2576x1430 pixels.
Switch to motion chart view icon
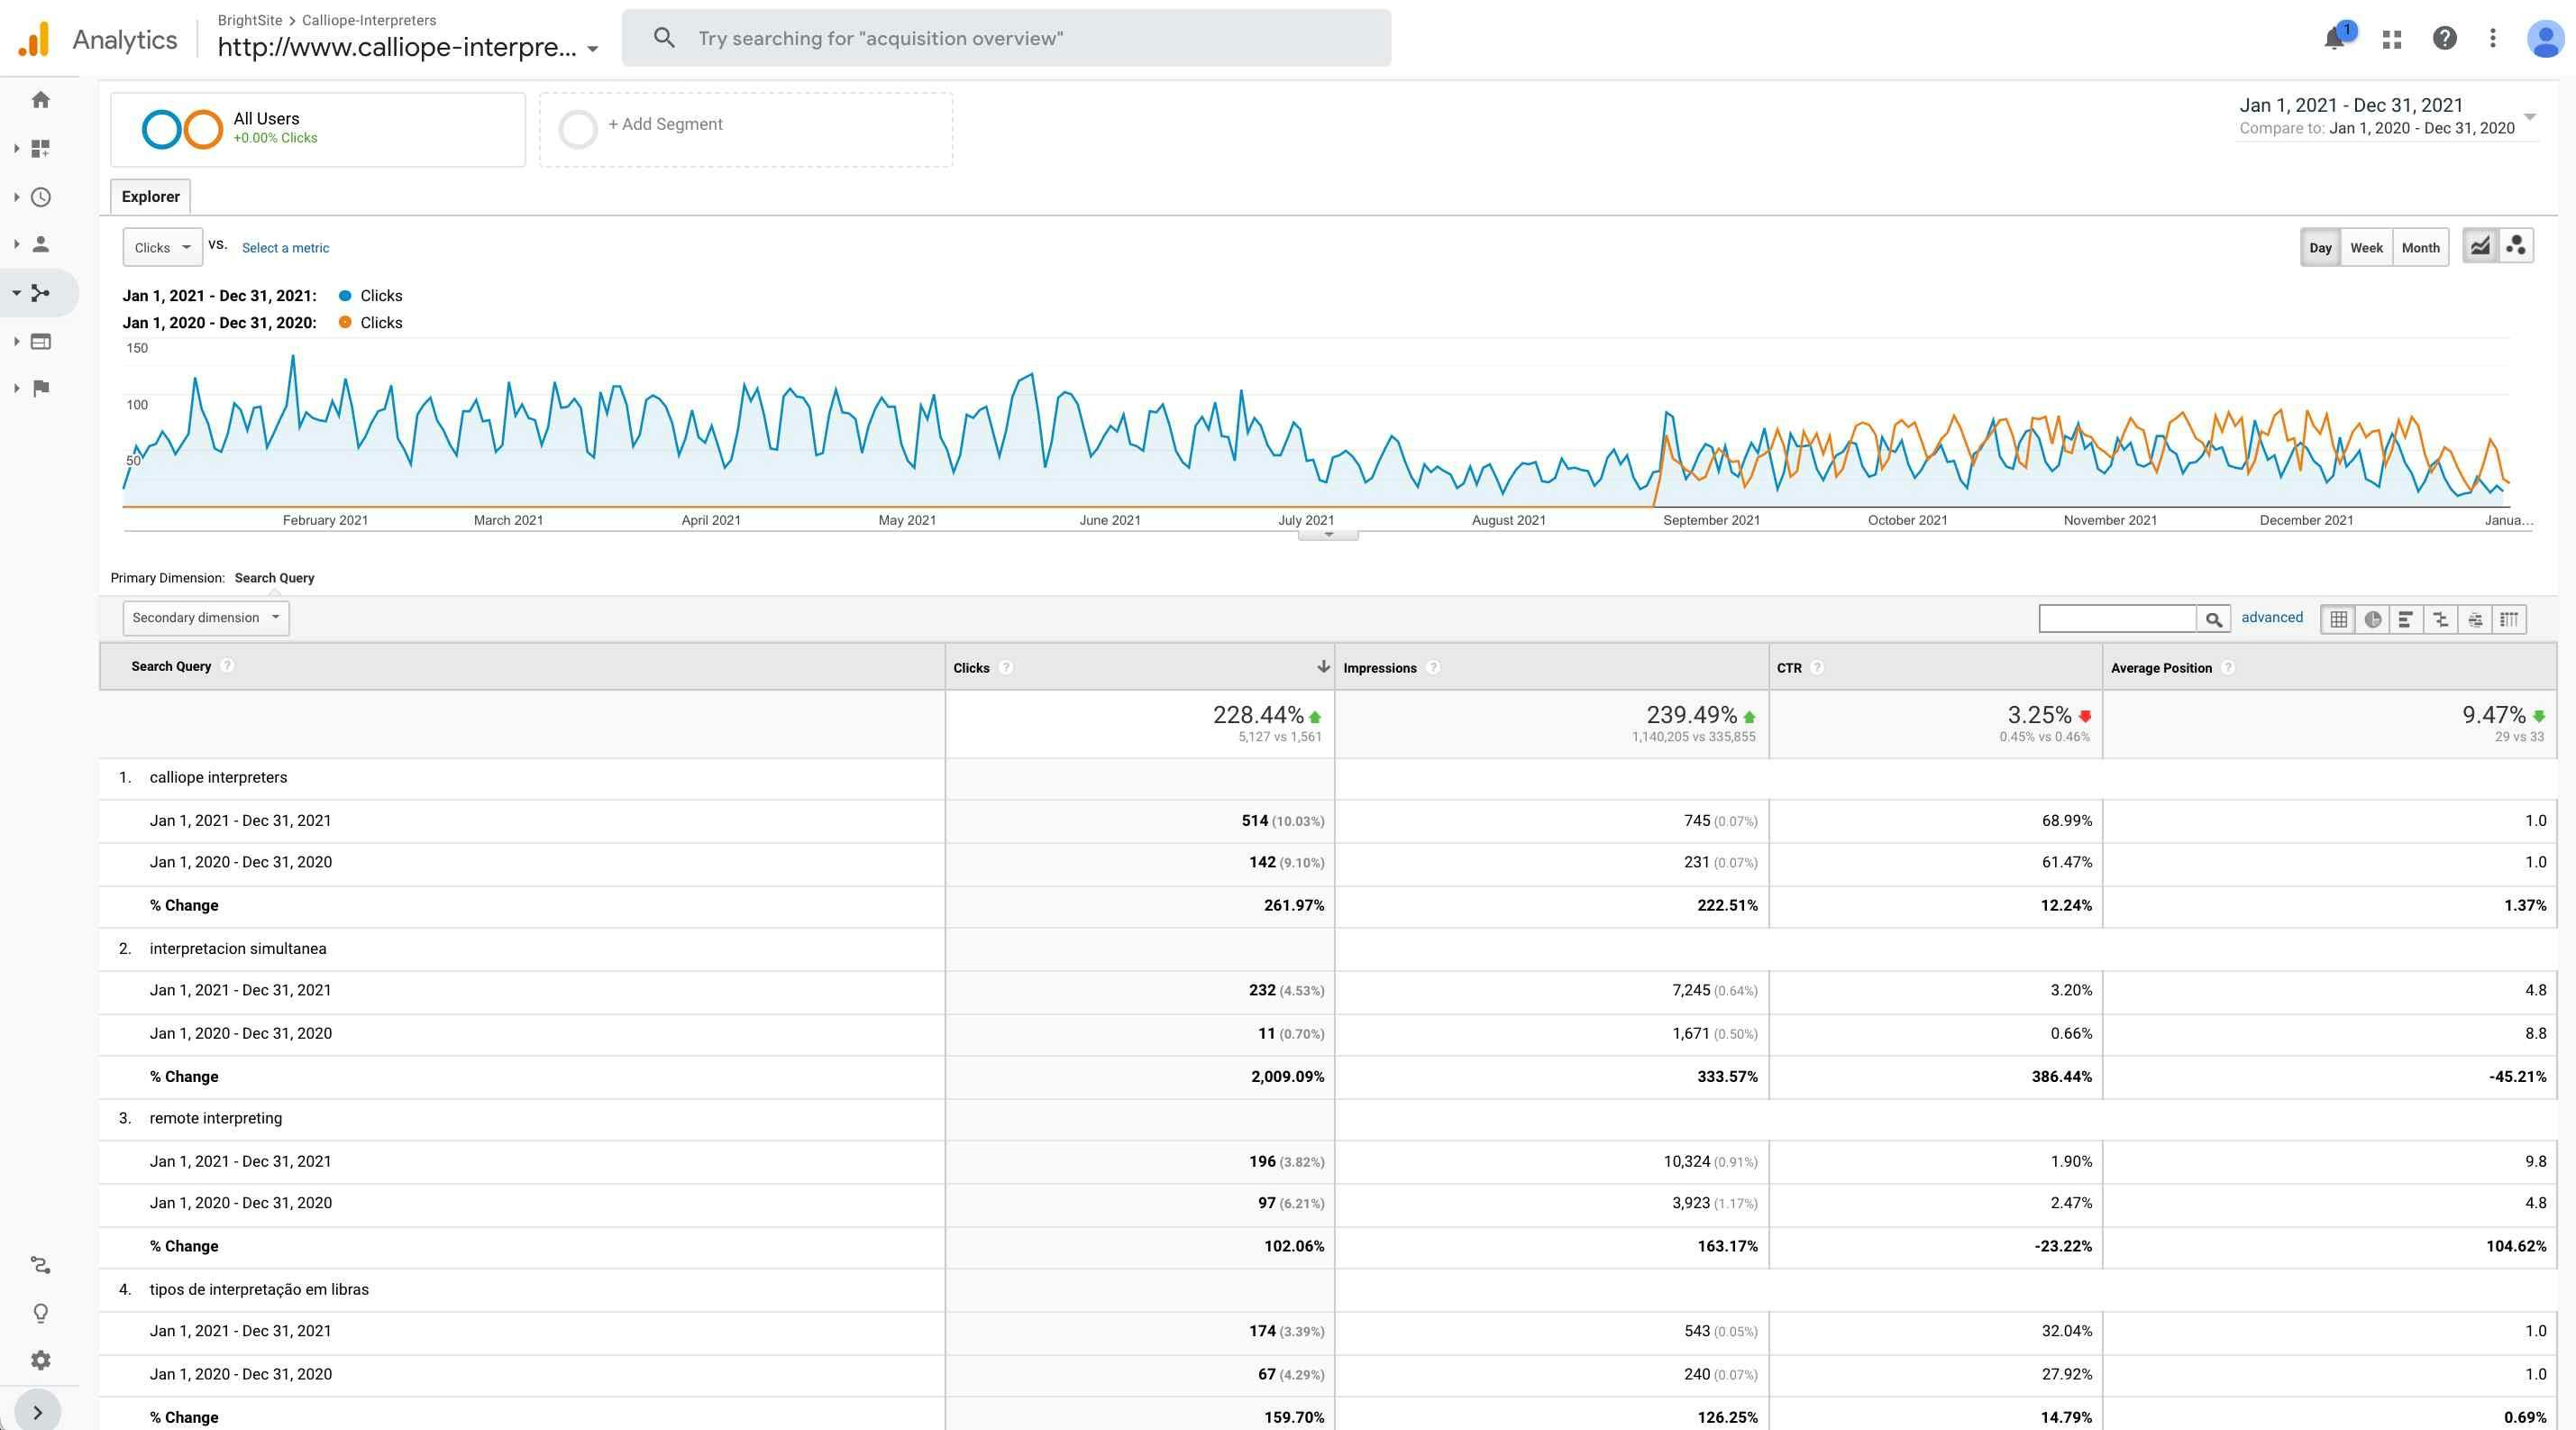pos(2516,246)
